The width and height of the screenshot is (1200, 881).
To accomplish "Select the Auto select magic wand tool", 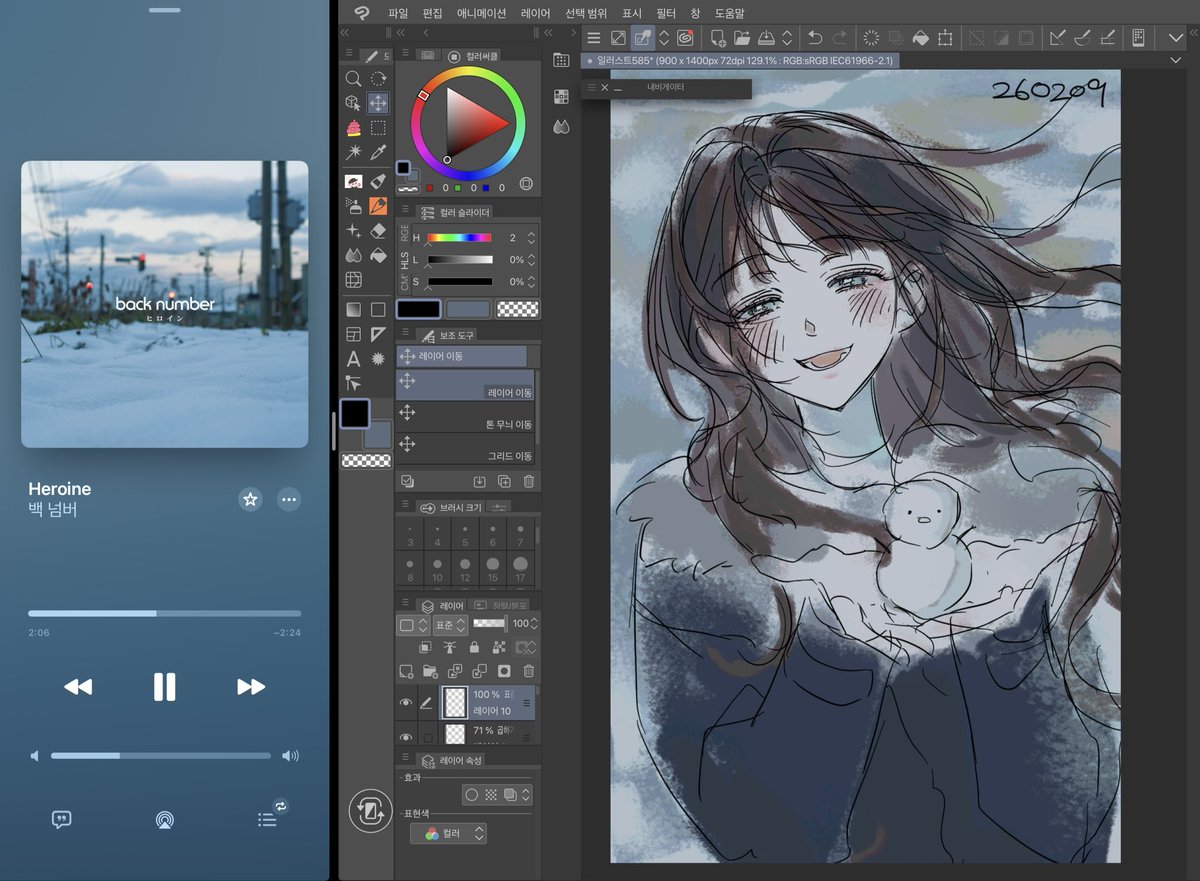I will (353, 153).
